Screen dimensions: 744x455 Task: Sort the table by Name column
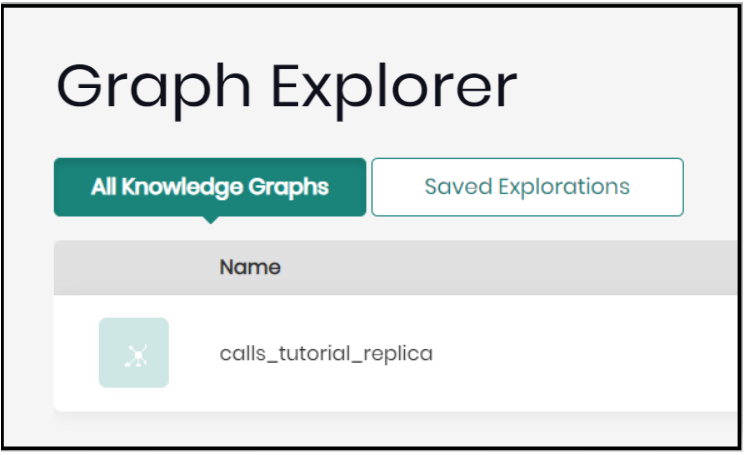250,267
